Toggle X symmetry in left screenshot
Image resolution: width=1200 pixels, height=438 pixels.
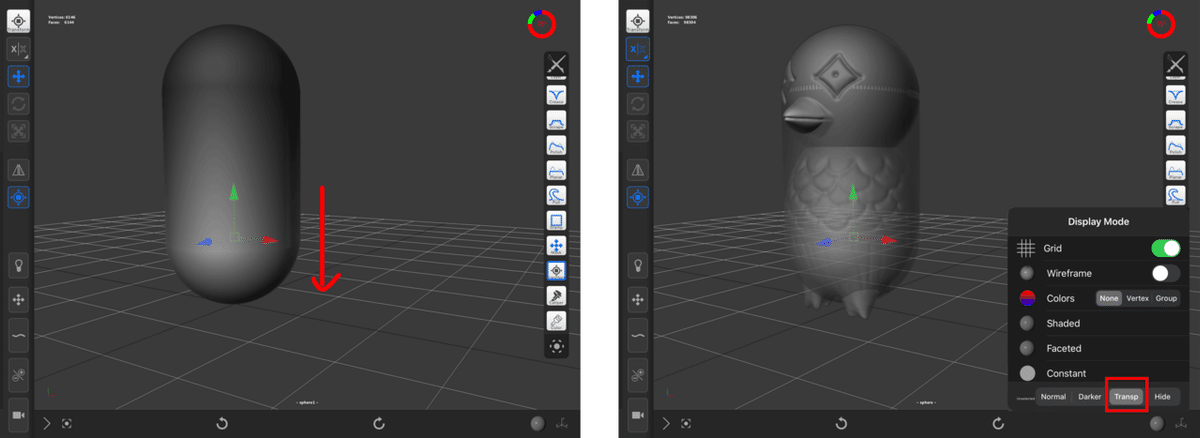click(x=20, y=49)
